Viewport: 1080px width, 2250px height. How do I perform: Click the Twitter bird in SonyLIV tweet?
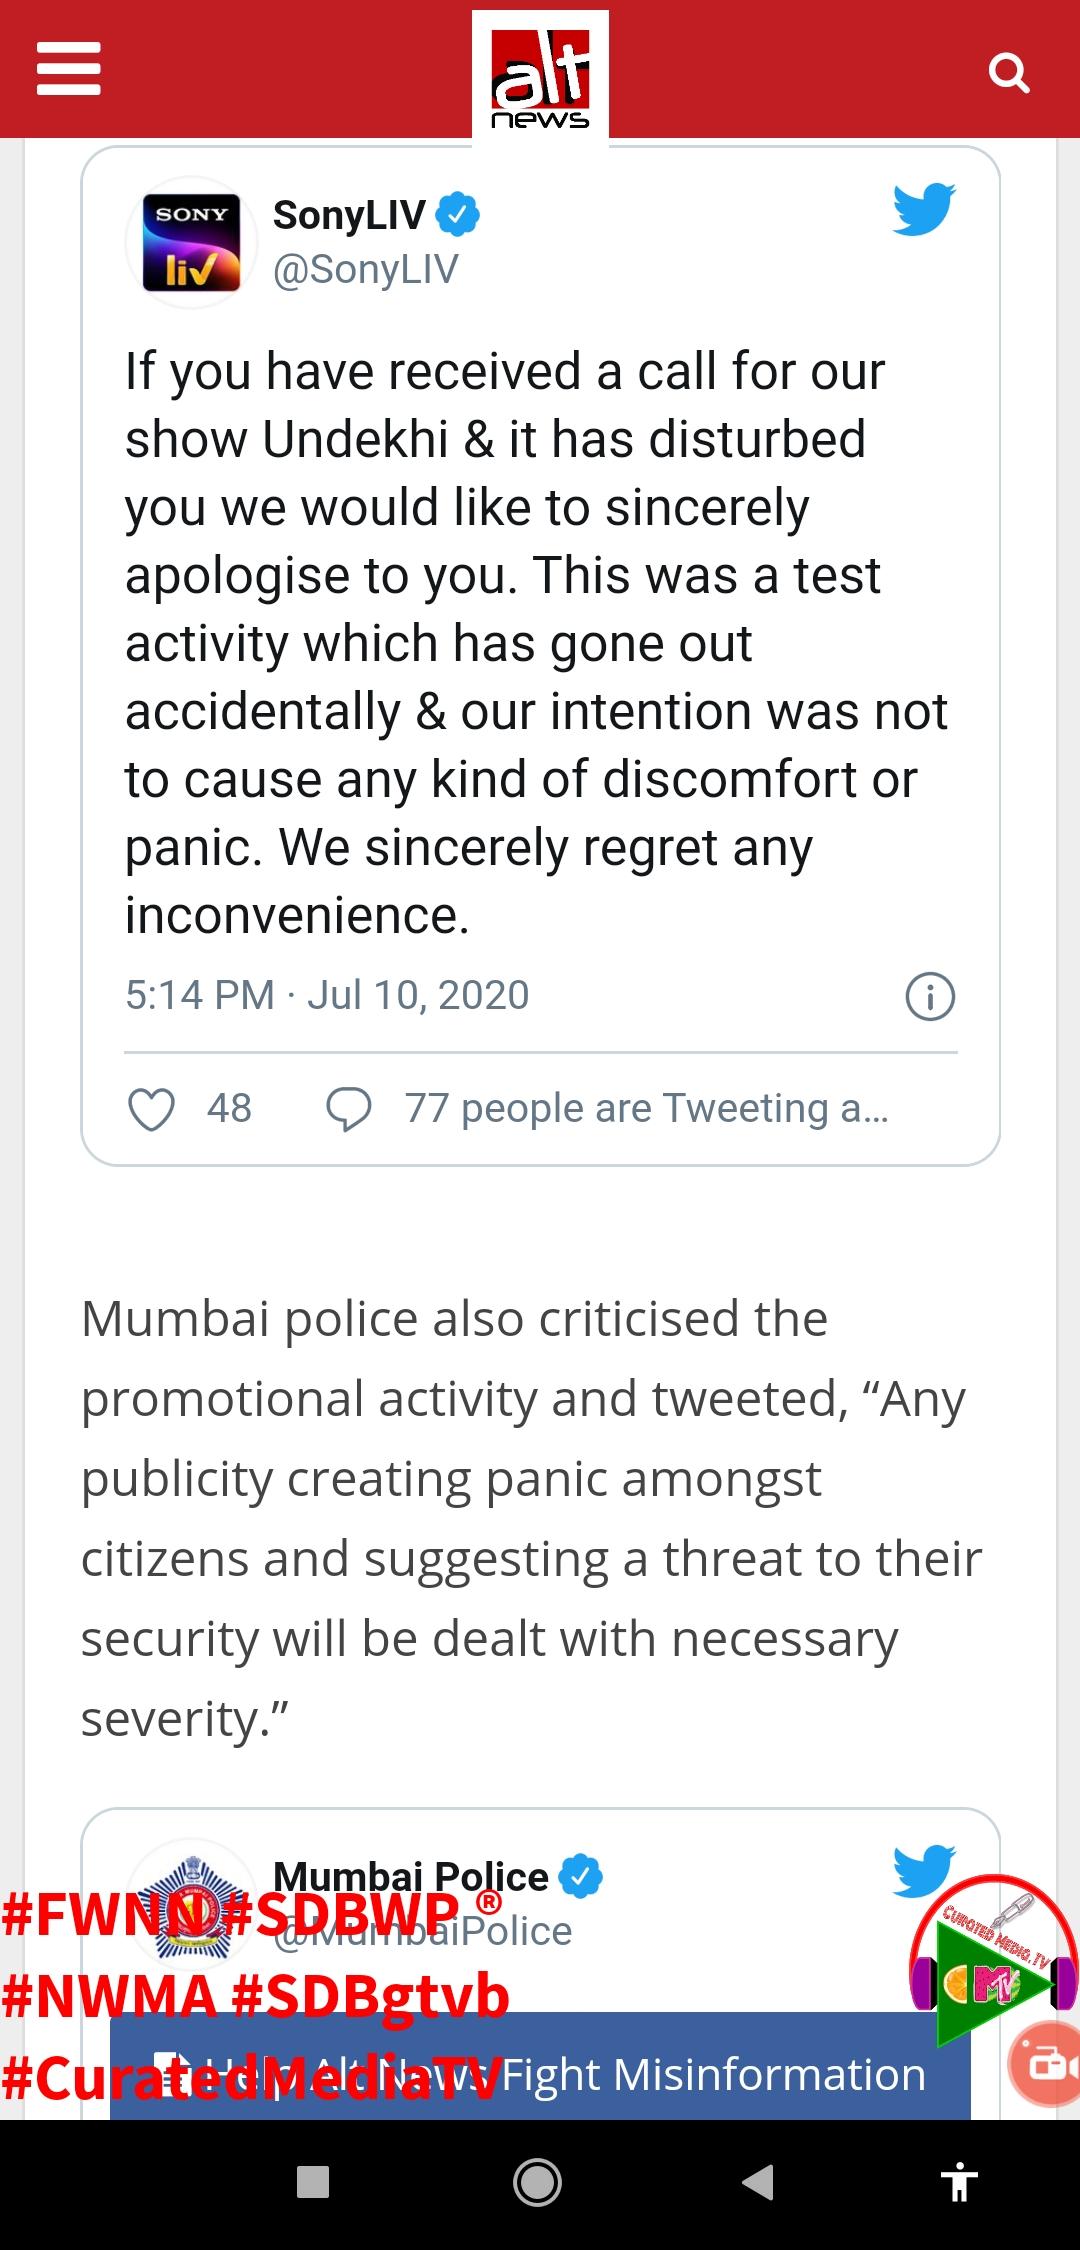[924, 209]
